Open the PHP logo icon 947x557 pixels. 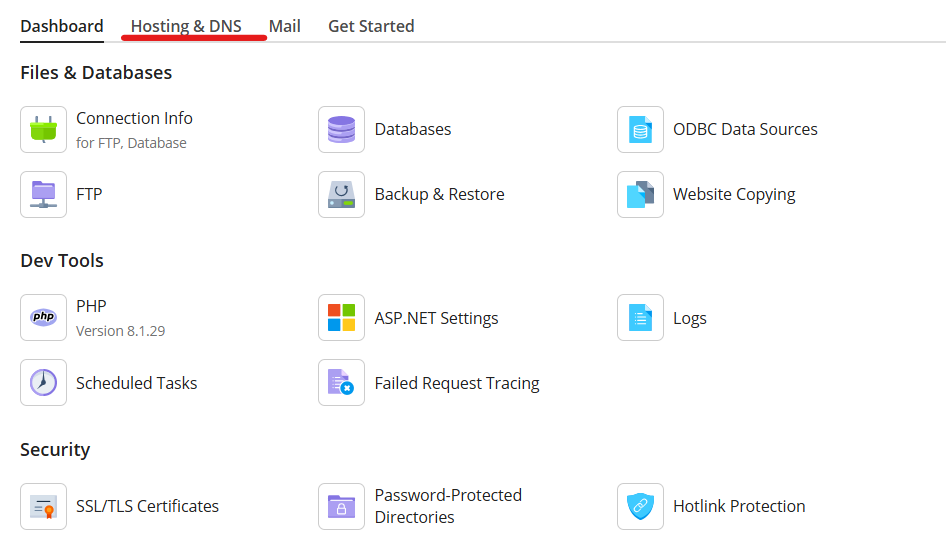43,318
